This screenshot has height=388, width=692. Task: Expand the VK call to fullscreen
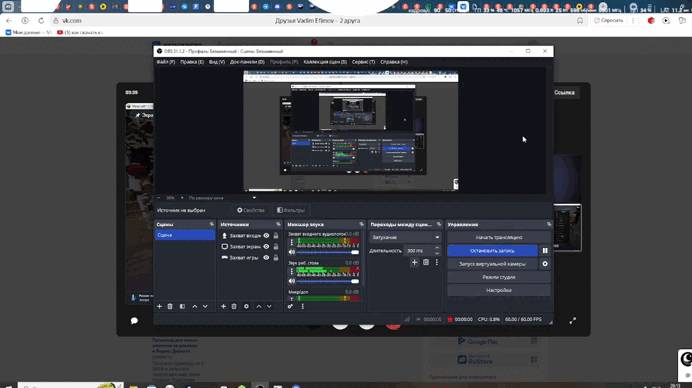coord(572,321)
